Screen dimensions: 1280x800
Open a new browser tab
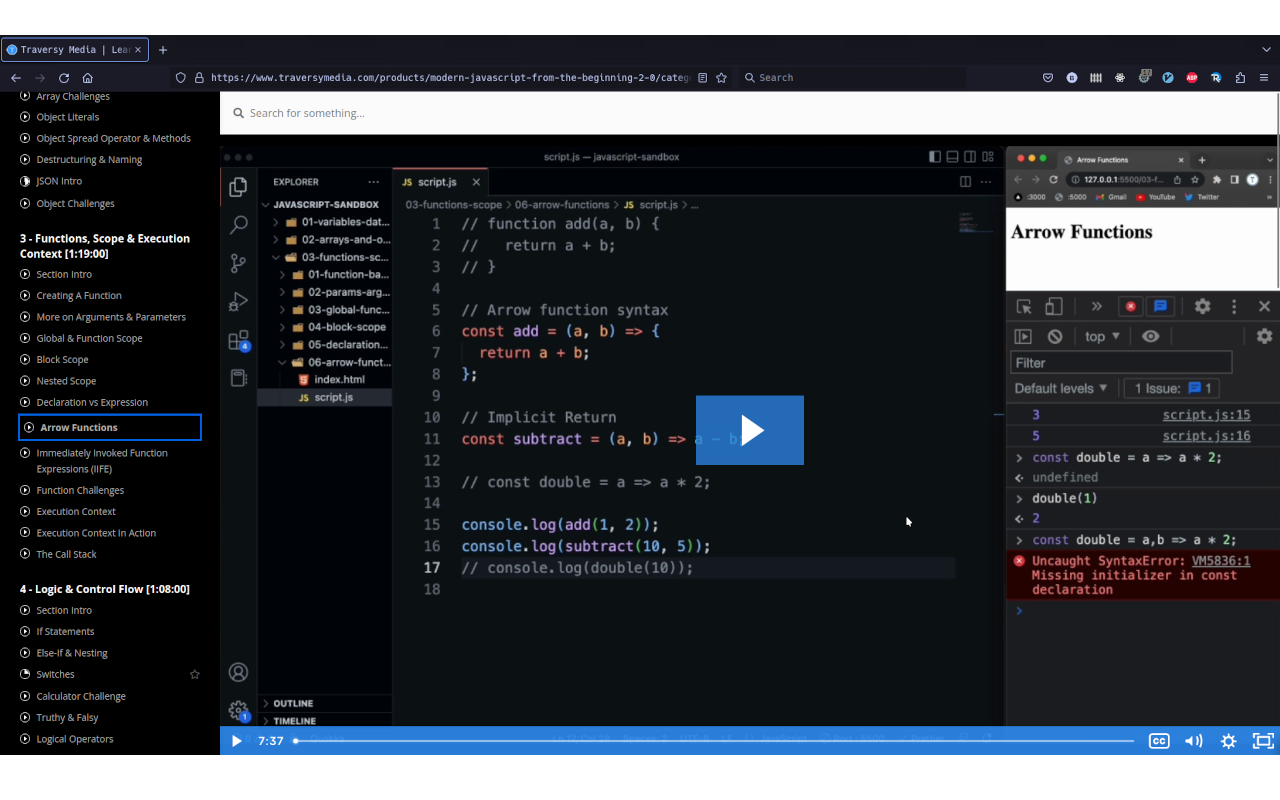[x=163, y=50]
